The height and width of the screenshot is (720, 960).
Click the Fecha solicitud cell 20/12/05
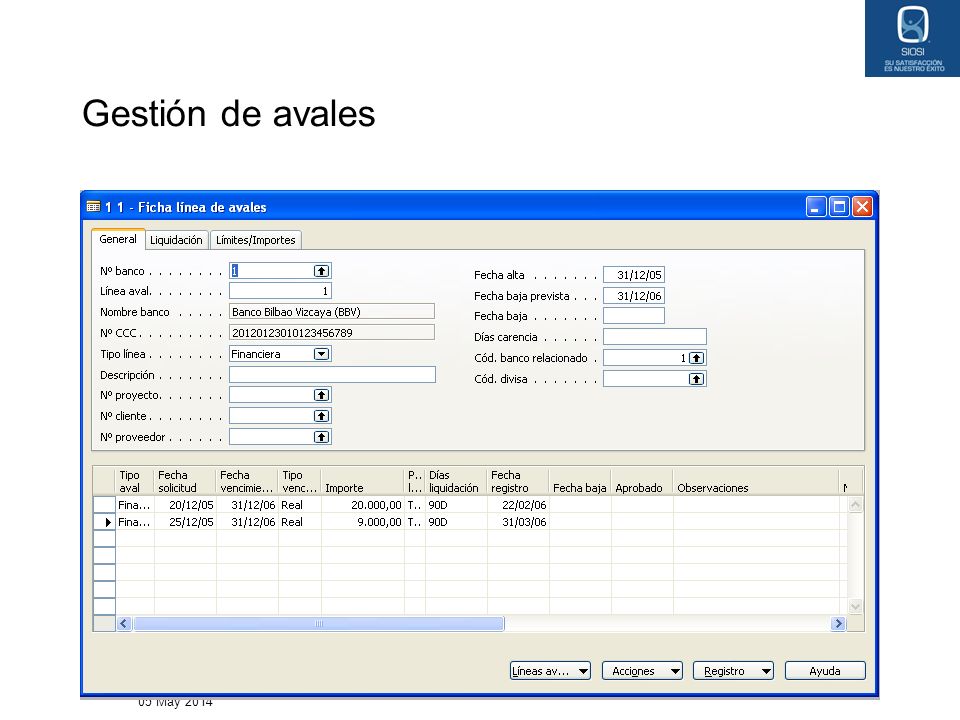pyautogui.click(x=185, y=505)
